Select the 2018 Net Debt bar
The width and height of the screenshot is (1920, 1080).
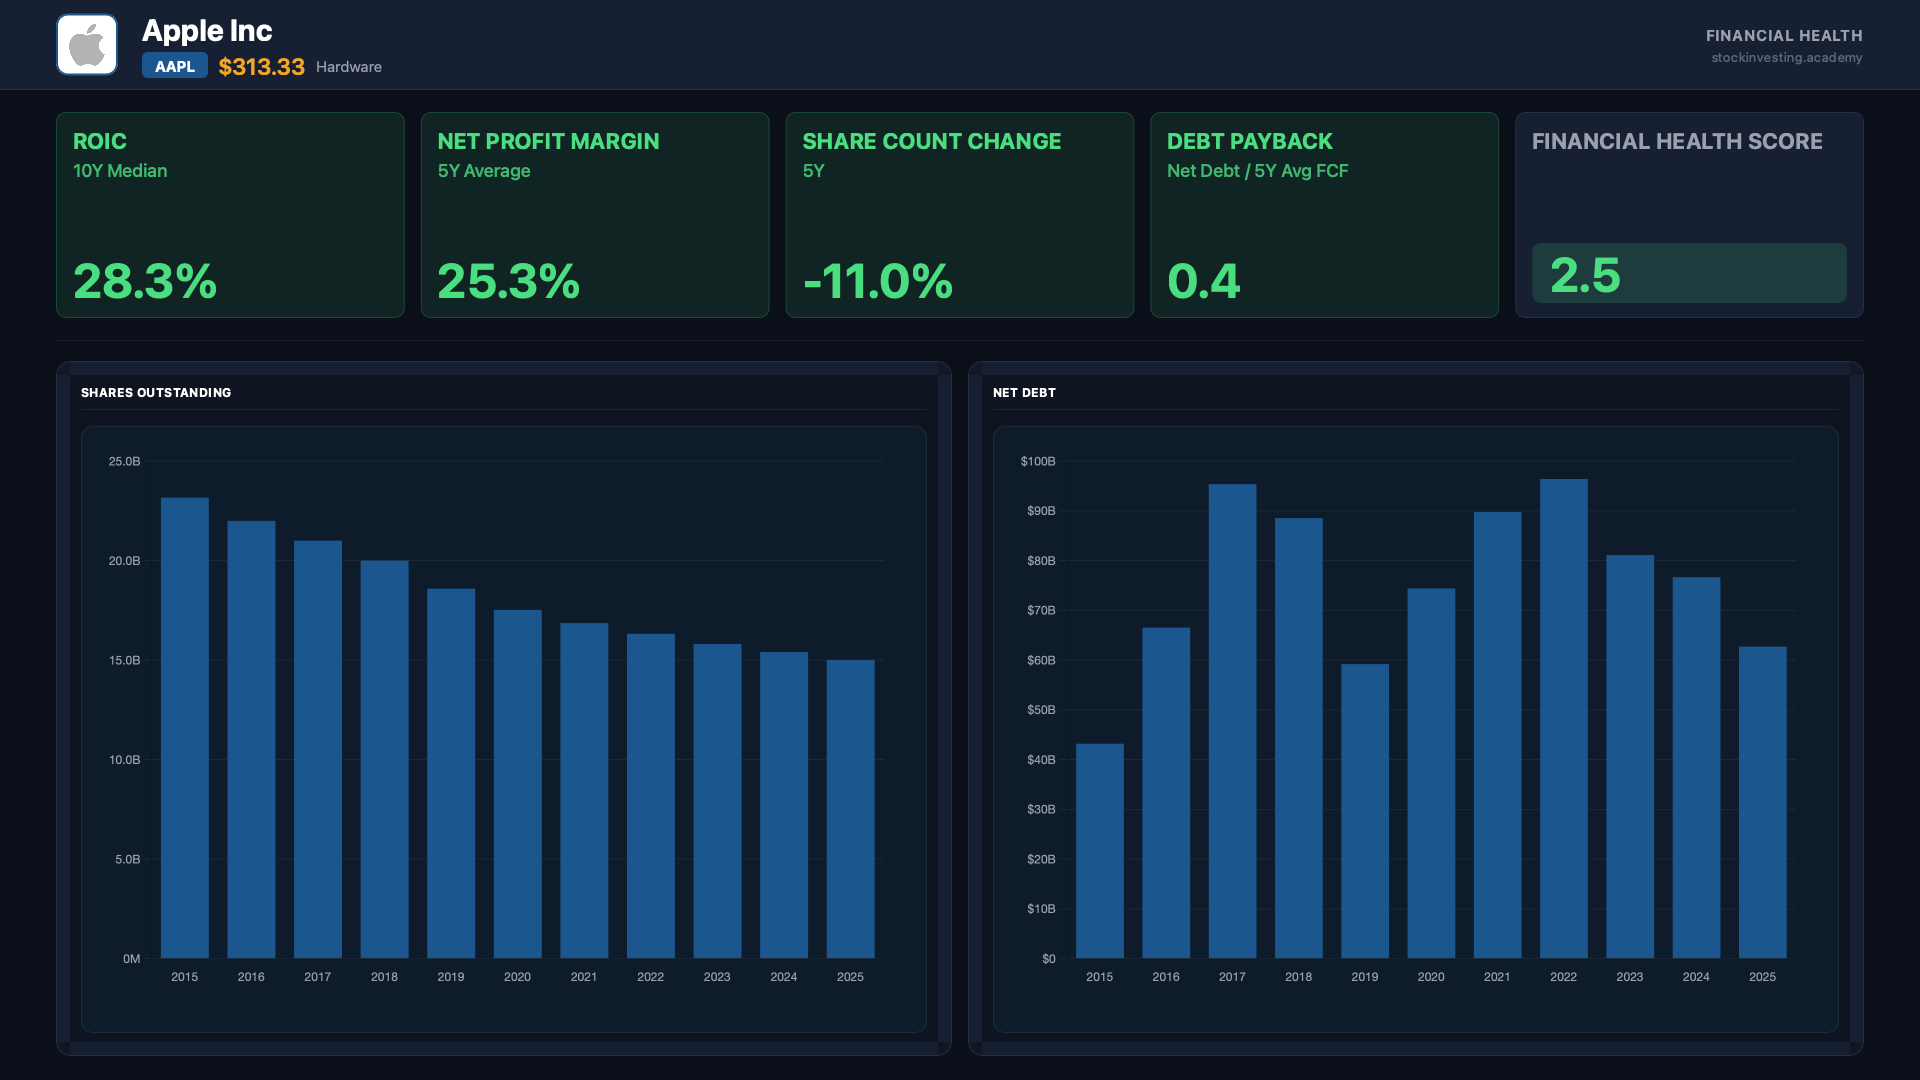pyautogui.click(x=1299, y=738)
